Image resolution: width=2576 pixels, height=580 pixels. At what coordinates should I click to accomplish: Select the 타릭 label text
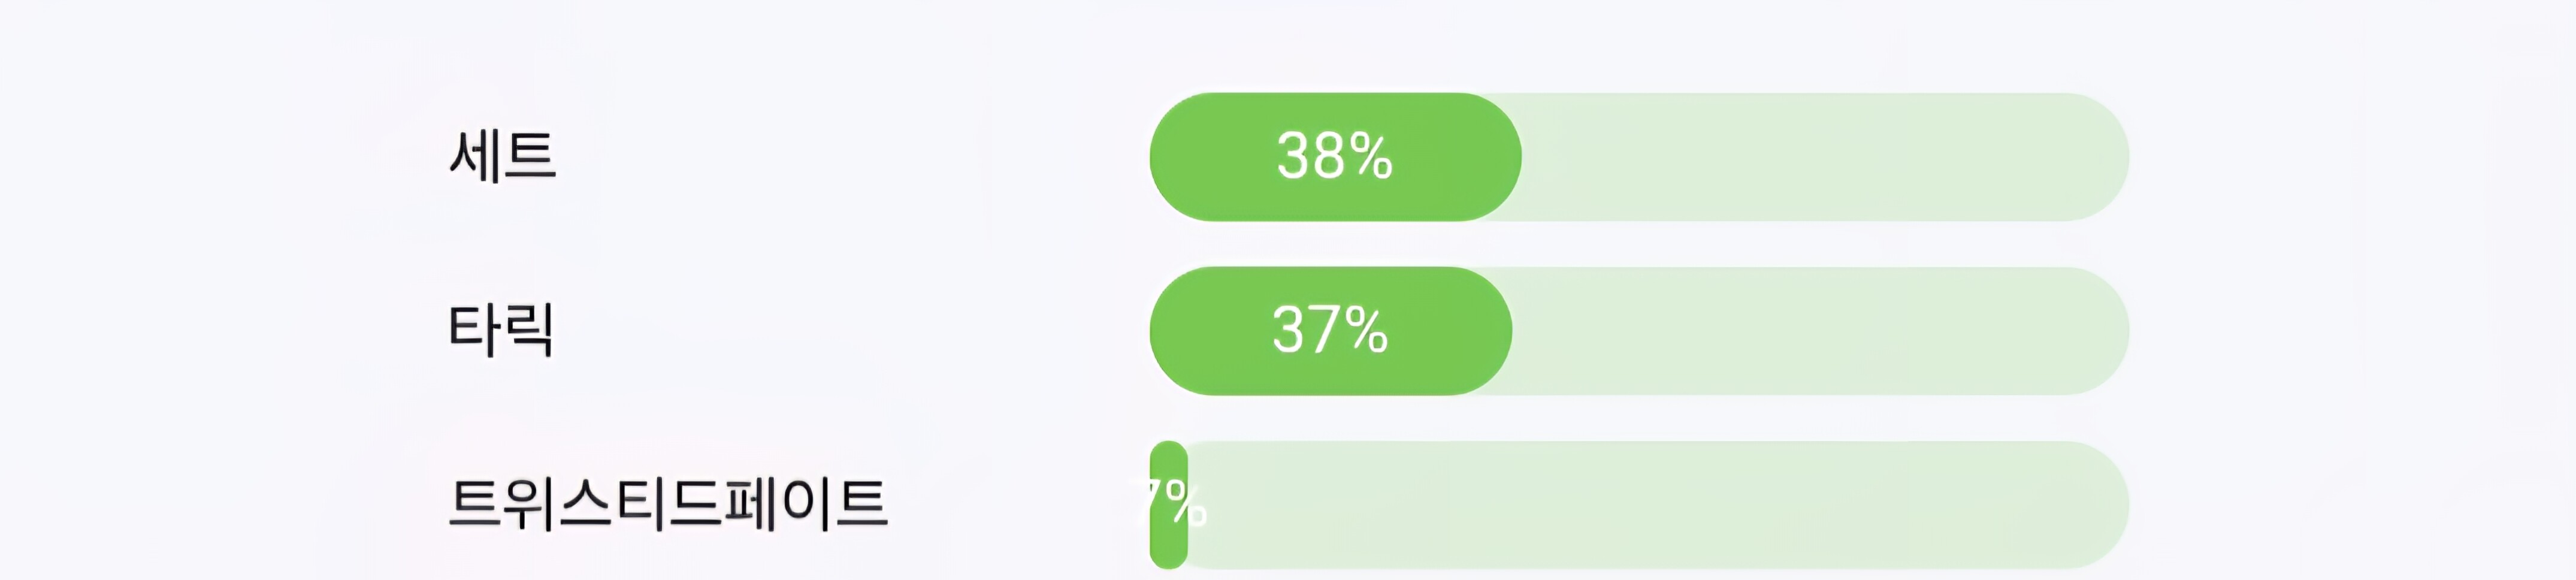[x=500, y=330]
